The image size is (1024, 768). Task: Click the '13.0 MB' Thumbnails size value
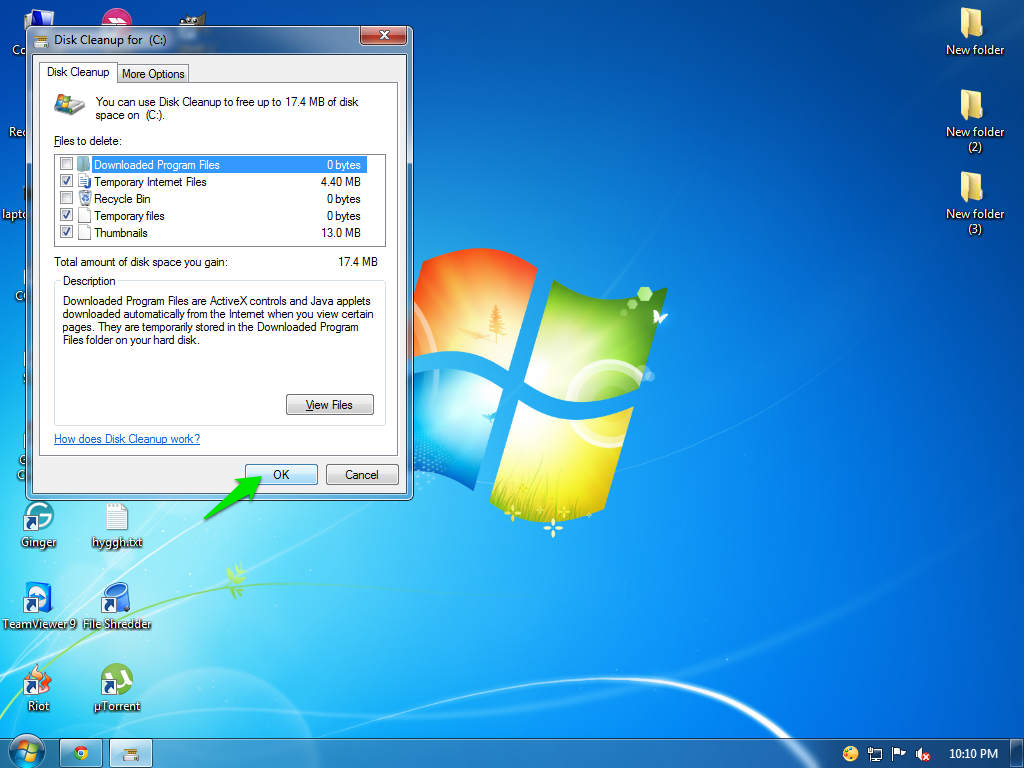(x=340, y=232)
